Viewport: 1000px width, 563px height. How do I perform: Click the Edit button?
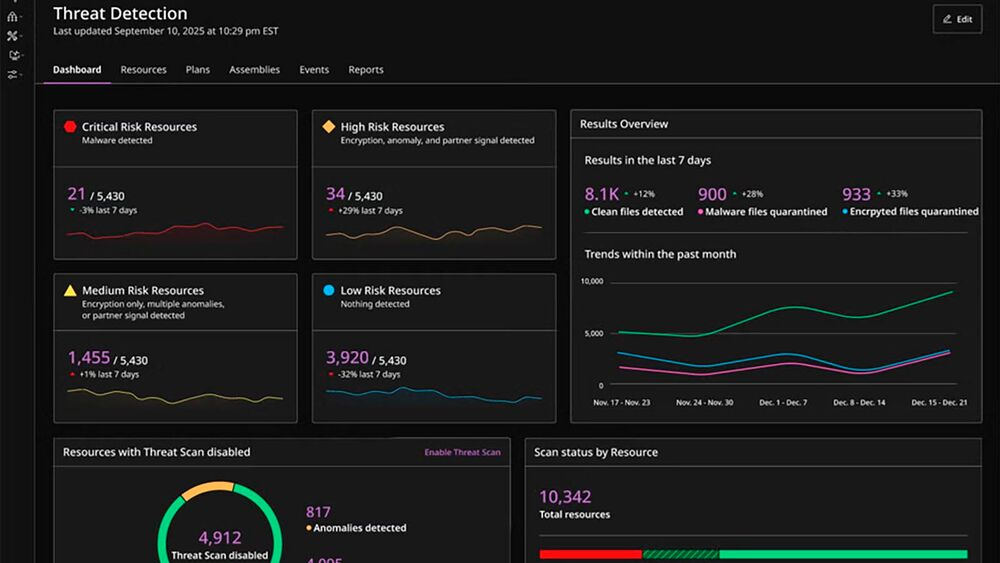[x=957, y=19]
